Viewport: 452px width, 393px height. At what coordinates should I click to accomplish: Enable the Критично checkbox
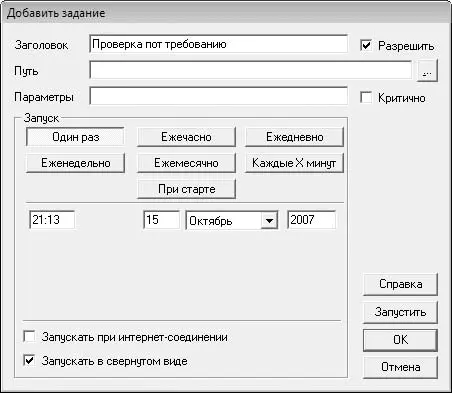click(x=366, y=98)
